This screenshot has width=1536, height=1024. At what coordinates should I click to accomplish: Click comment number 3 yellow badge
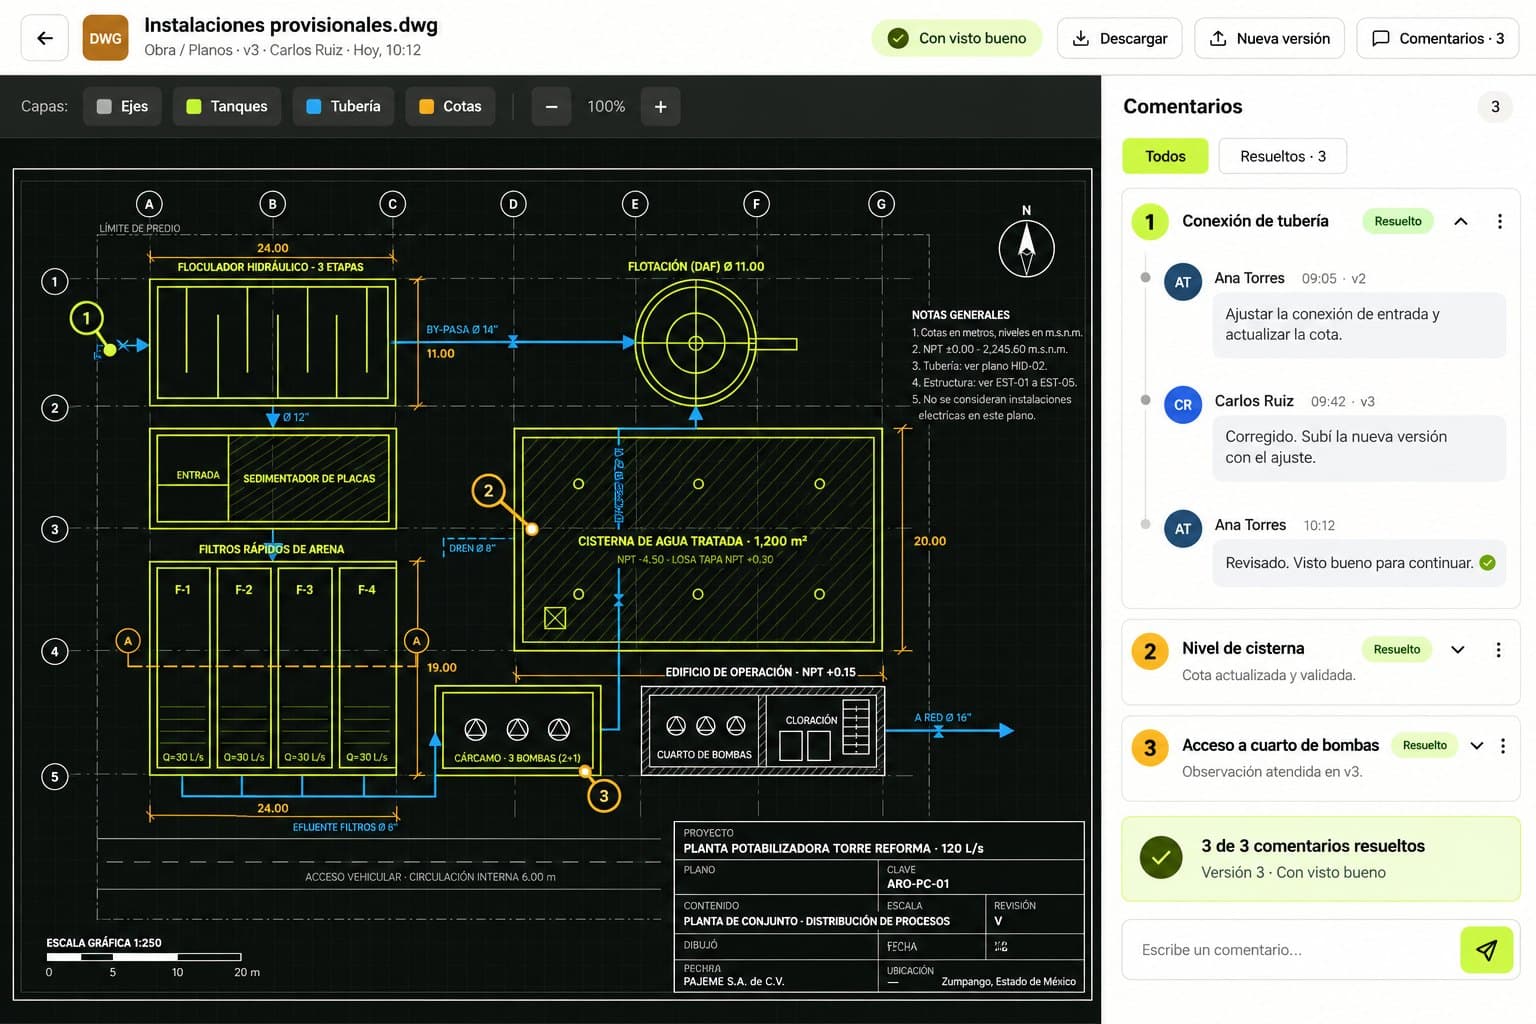pos(1150,748)
